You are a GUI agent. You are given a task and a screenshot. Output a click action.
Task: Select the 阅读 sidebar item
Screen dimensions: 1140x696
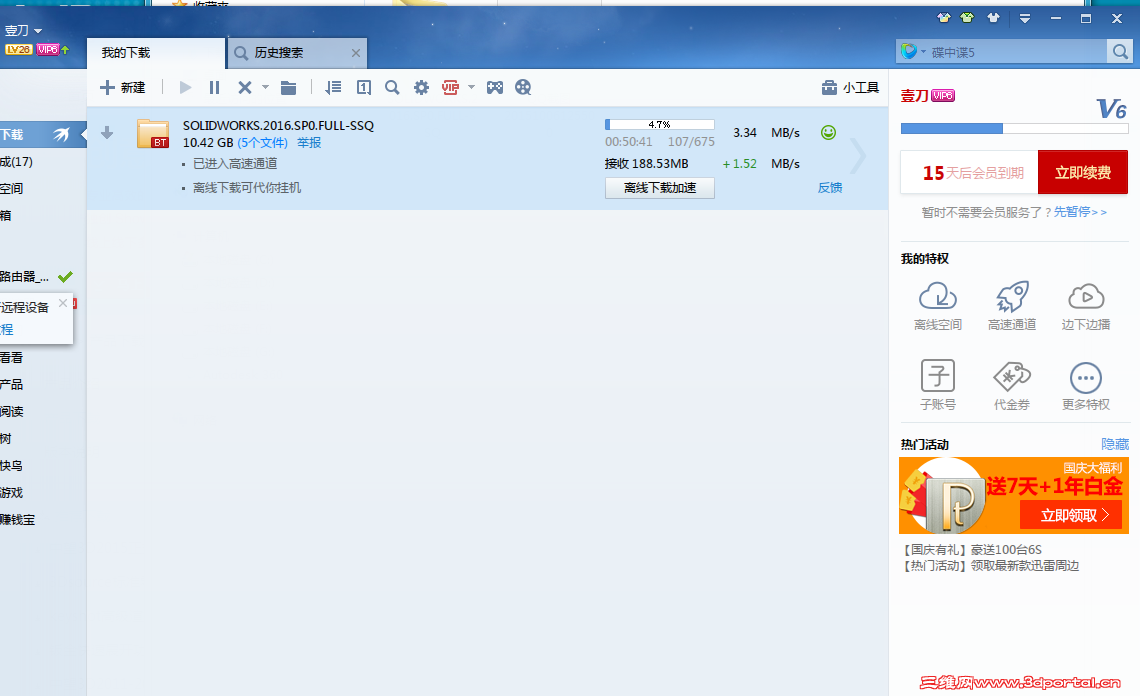click(x=12, y=412)
